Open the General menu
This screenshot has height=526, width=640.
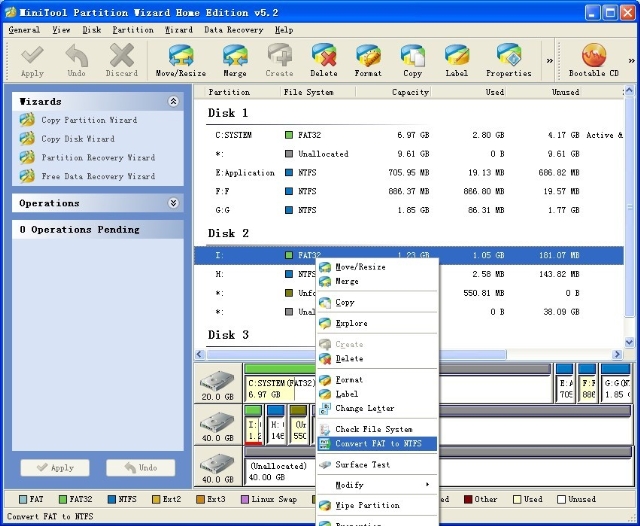(x=24, y=30)
